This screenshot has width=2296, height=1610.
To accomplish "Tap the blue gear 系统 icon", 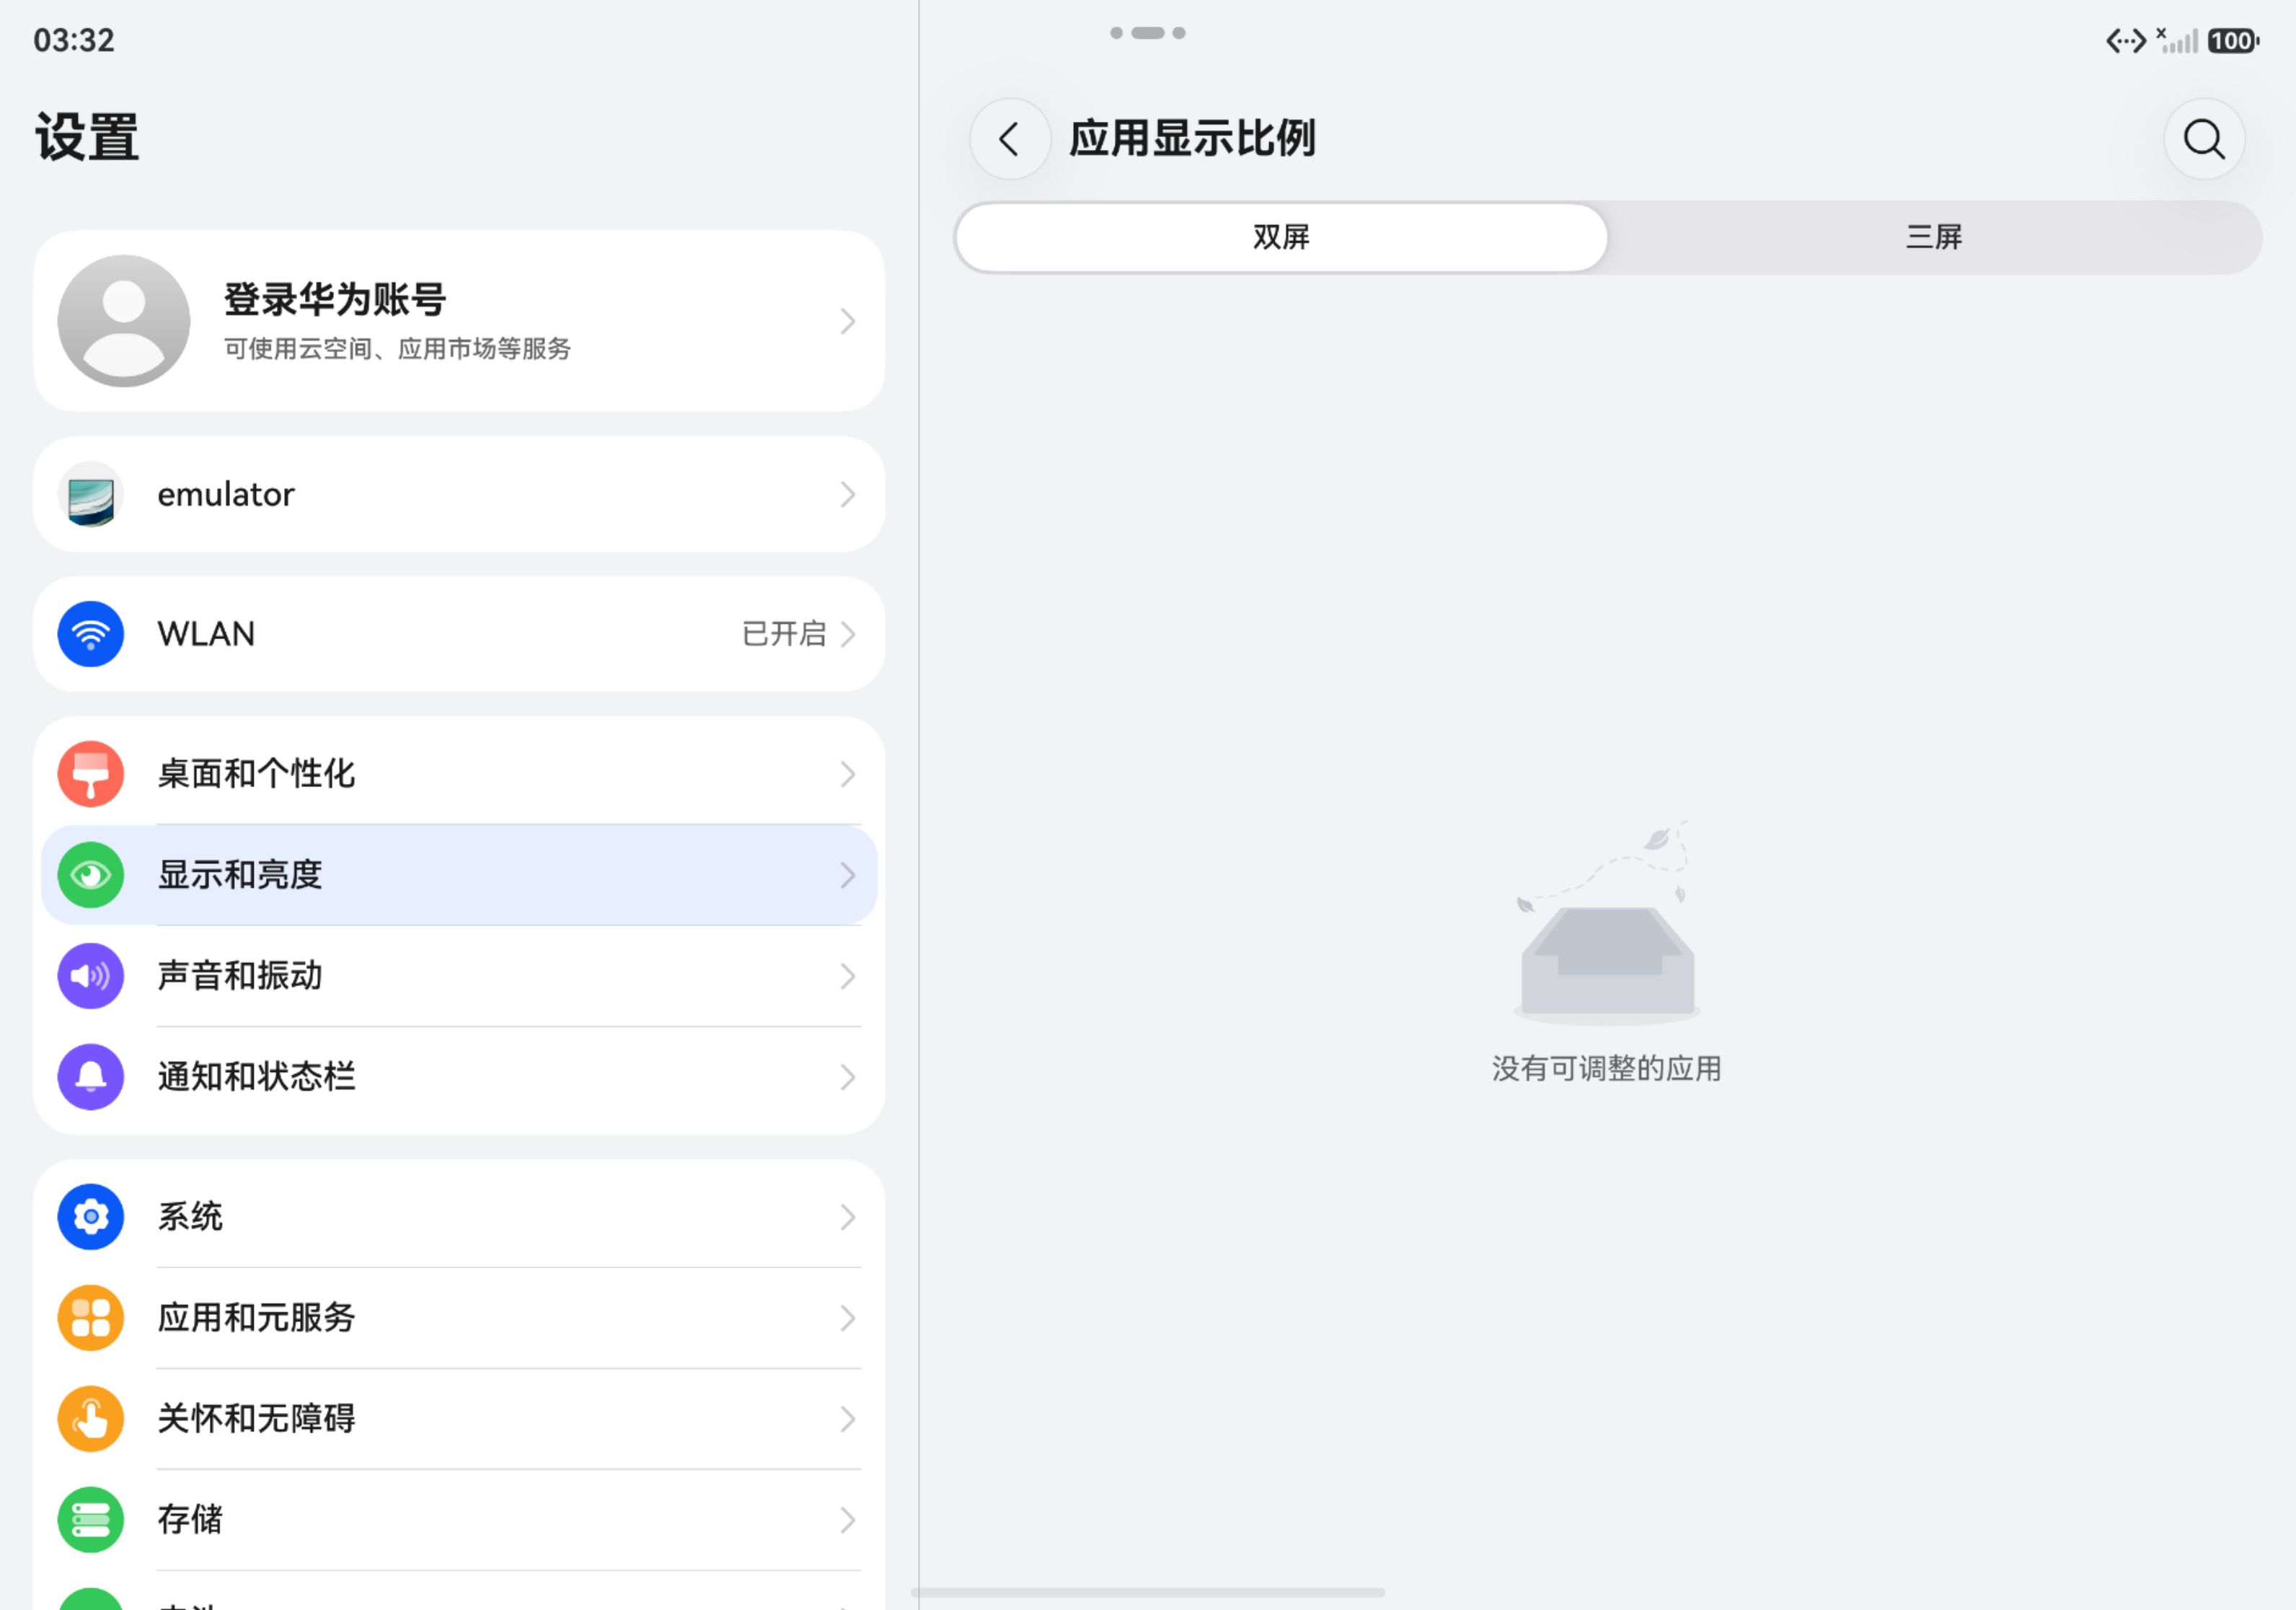I will [91, 1217].
